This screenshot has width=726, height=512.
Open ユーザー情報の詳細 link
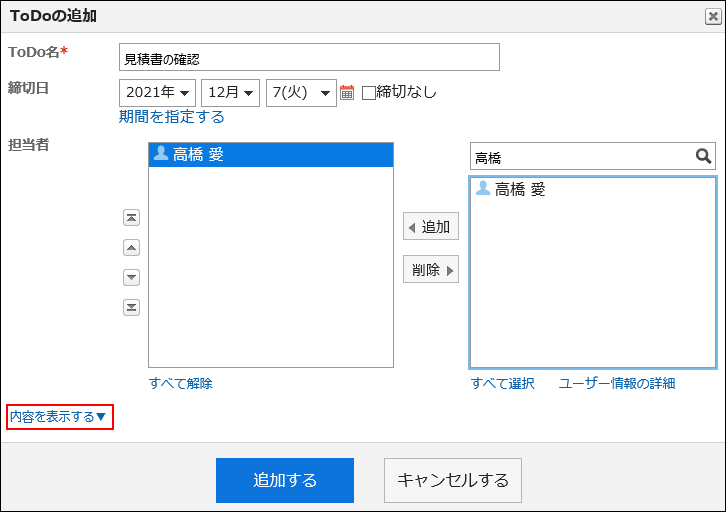(x=617, y=383)
